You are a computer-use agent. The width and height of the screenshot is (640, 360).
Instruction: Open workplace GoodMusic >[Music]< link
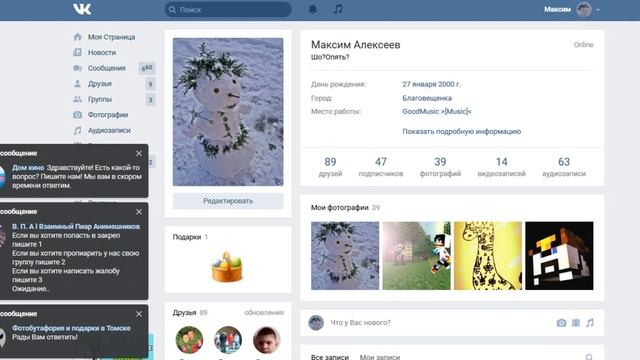click(437, 111)
